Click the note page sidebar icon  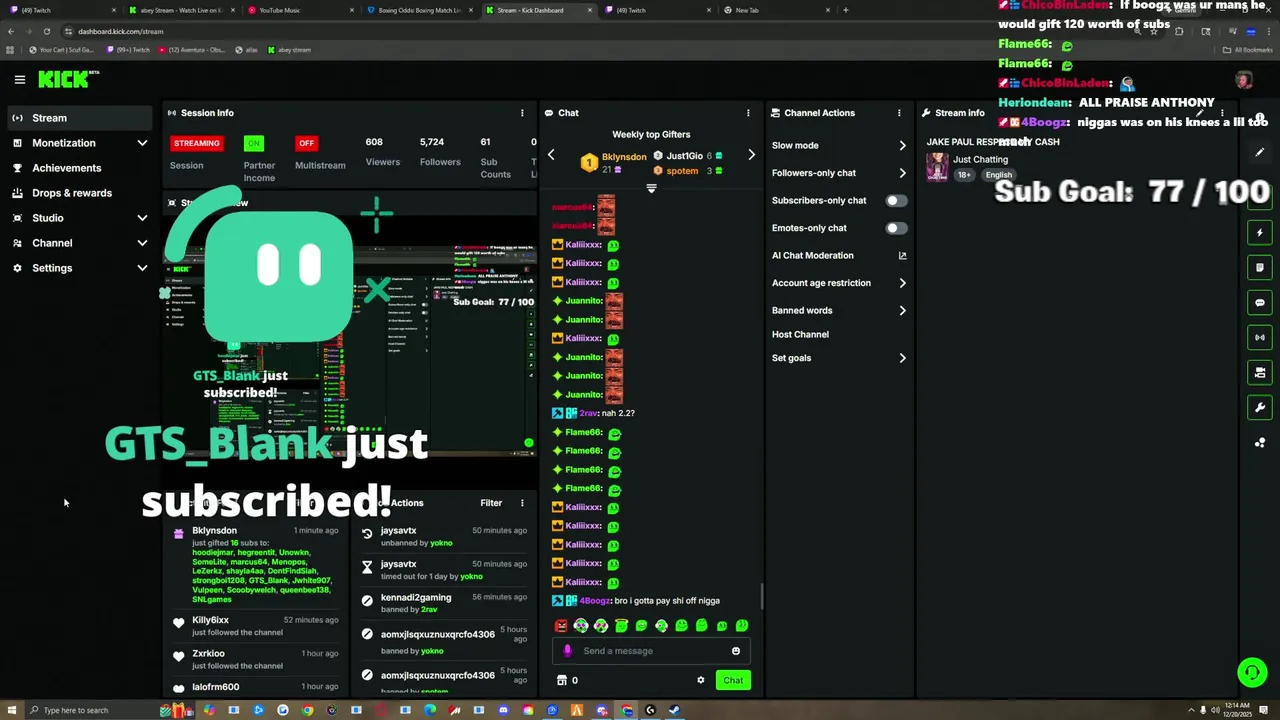[x=1260, y=267]
